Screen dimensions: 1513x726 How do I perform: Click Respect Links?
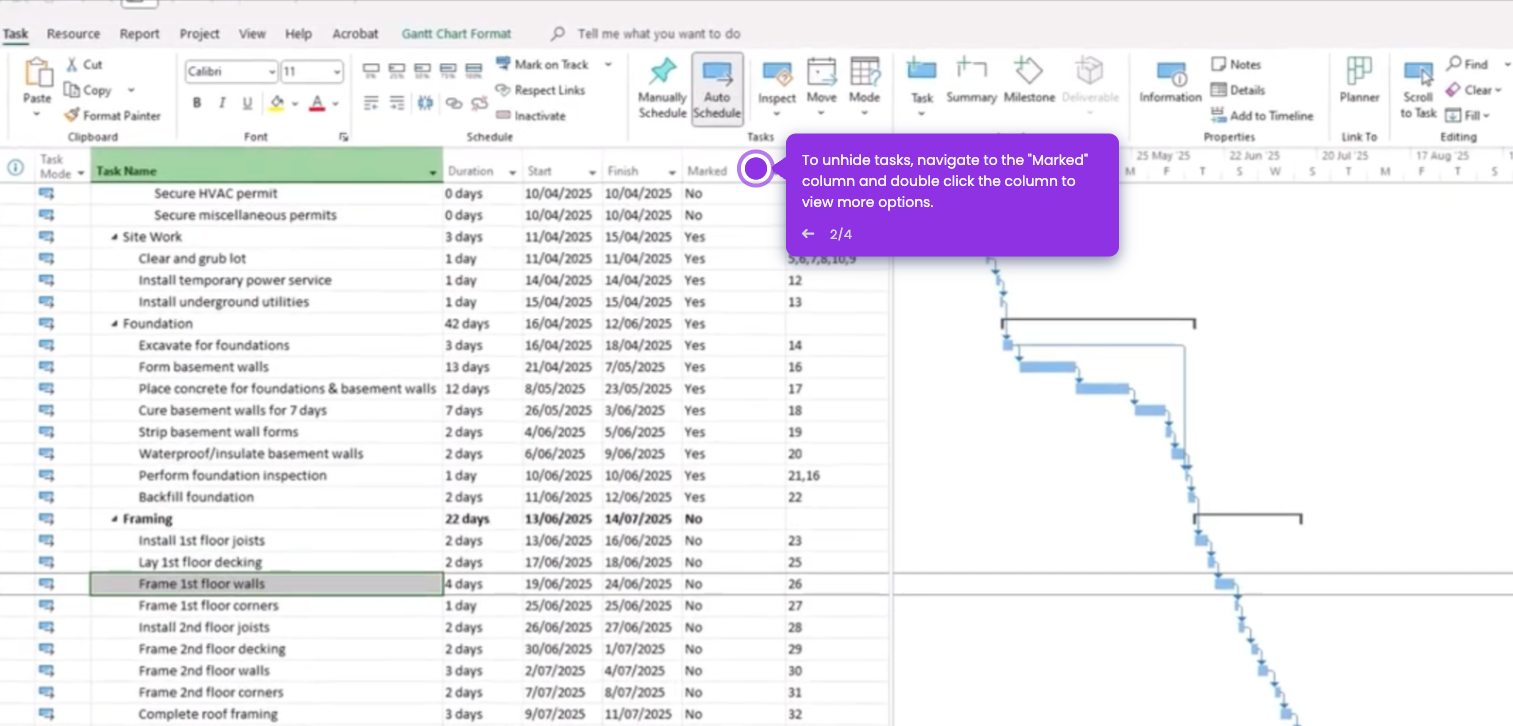click(x=541, y=90)
